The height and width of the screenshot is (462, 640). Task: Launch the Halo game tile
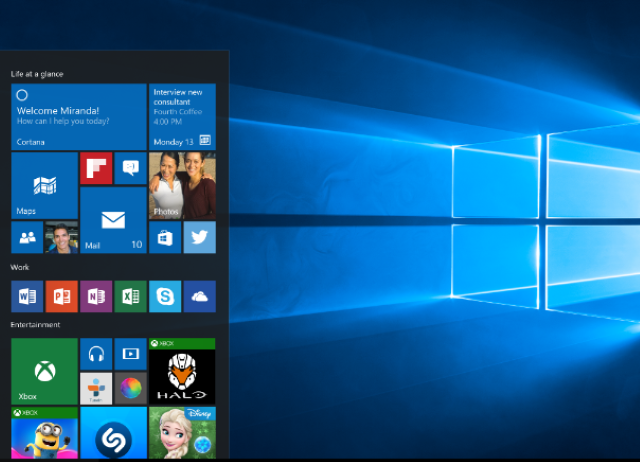[182, 371]
